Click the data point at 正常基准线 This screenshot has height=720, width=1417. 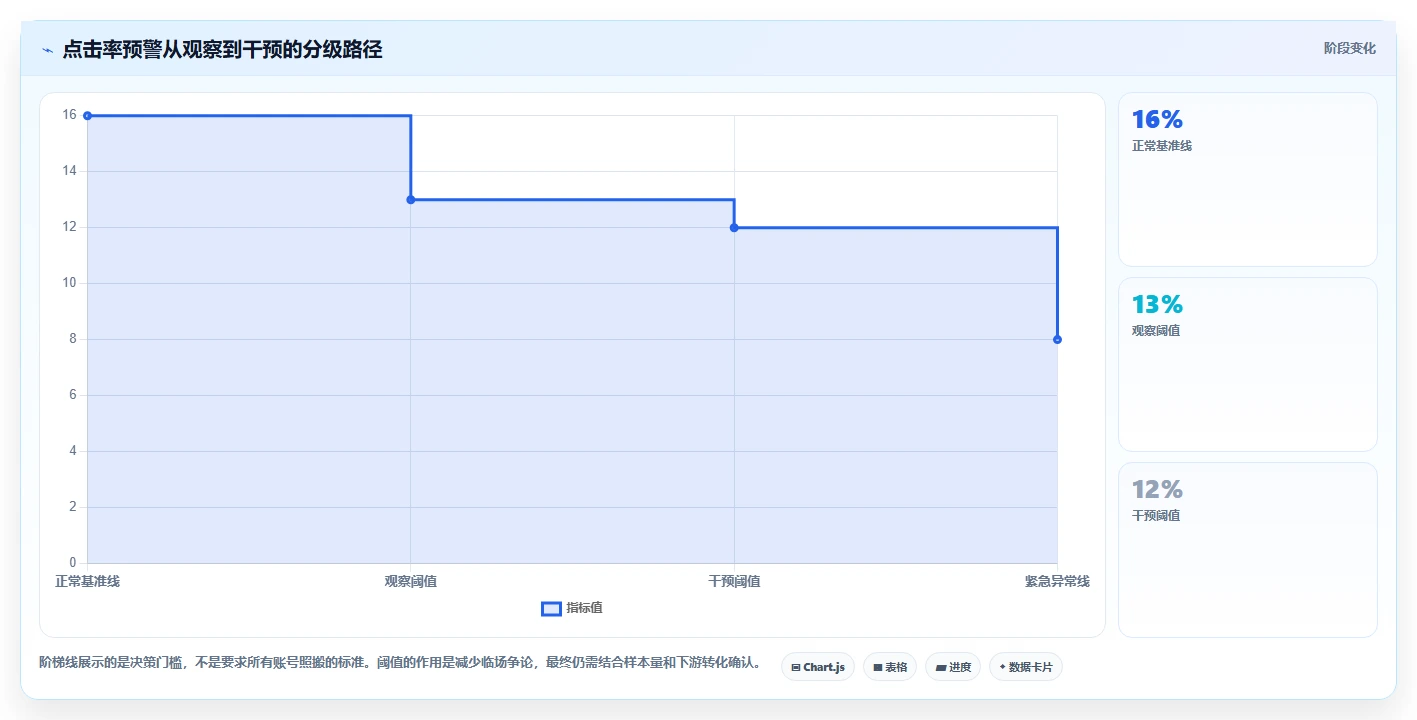pyautogui.click(x=87, y=116)
